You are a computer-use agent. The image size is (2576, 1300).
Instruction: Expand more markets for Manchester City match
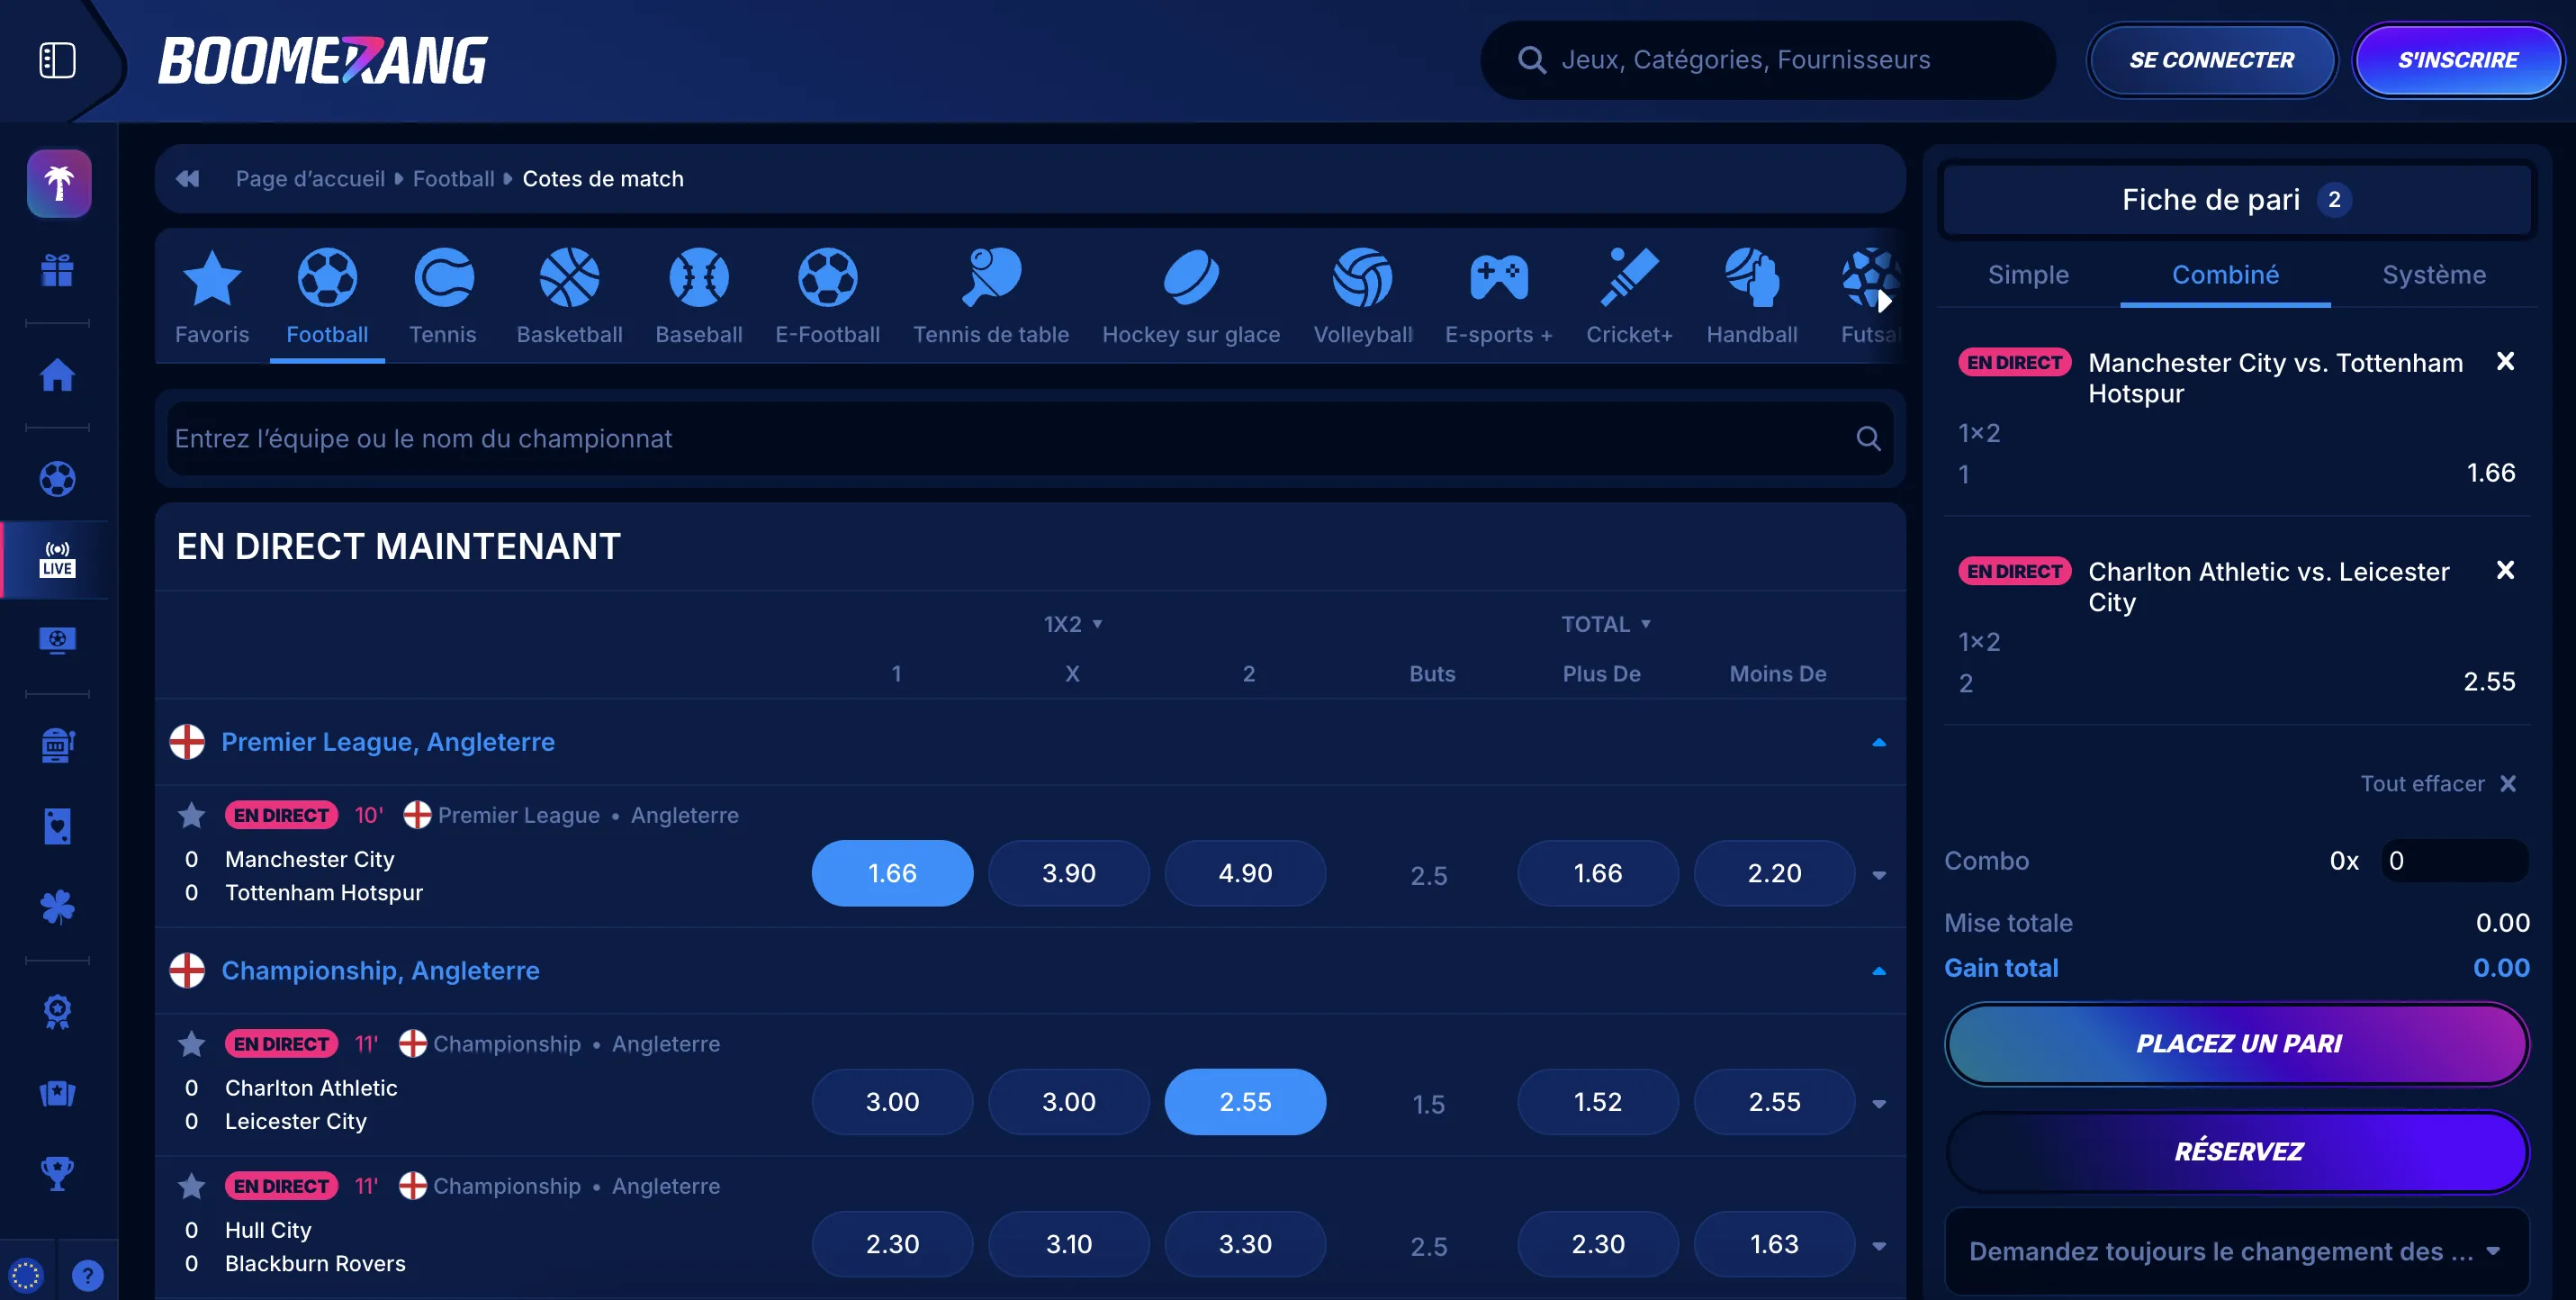(x=1878, y=873)
